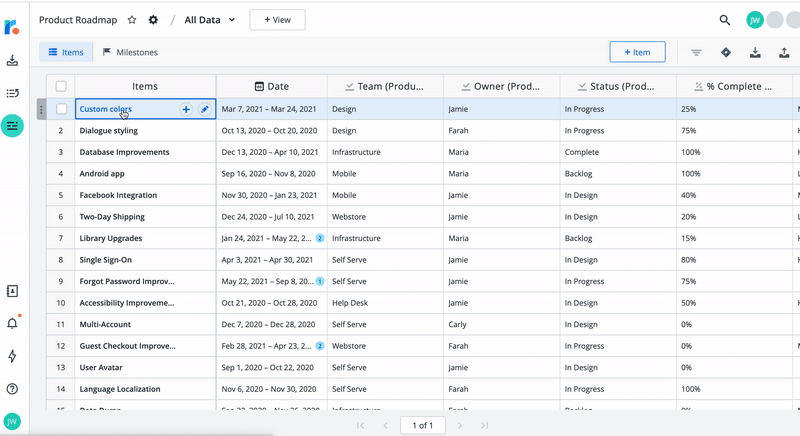Click the Owner column header
The height and width of the screenshot is (436, 800).
click(502, 86)
